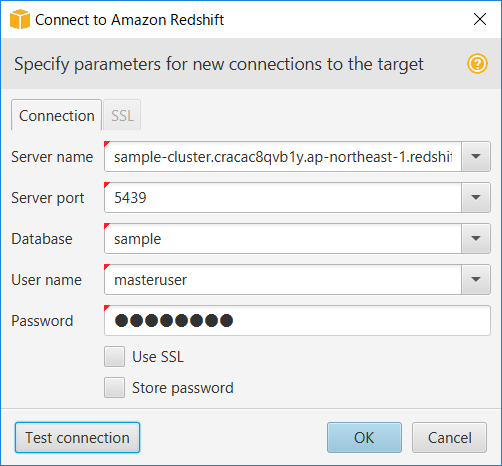This screenshot has width=502, height=466.
Task: Click the Cancel button
Action: 449,437
